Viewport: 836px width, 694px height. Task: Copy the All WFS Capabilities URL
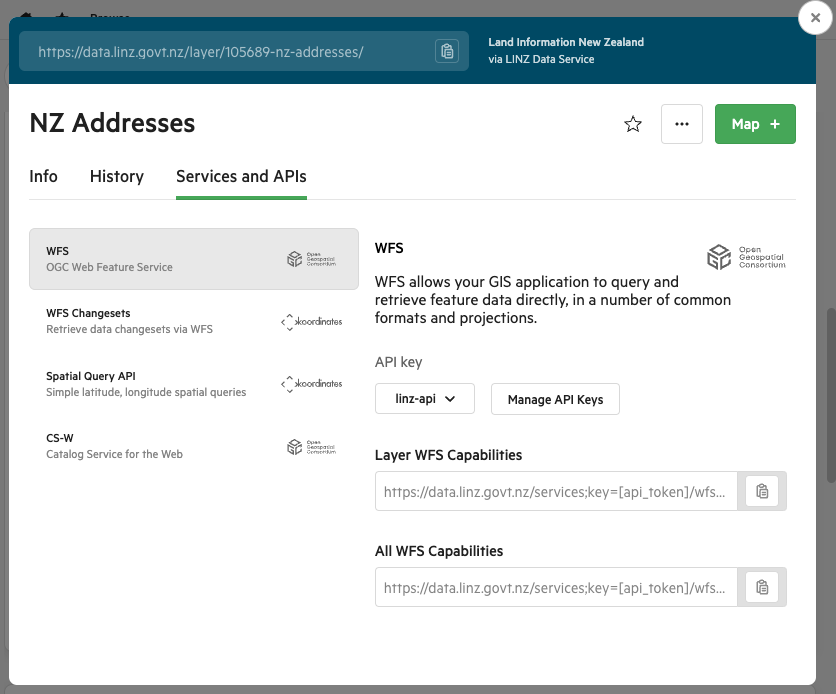click(762, 587)
